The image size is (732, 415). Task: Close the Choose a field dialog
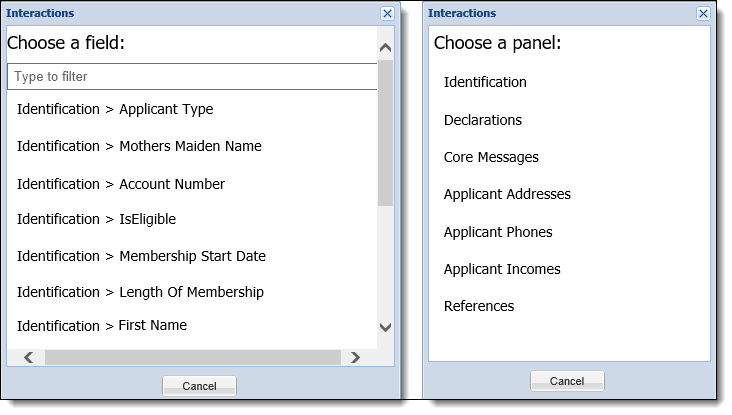click(x=387, y=14)
